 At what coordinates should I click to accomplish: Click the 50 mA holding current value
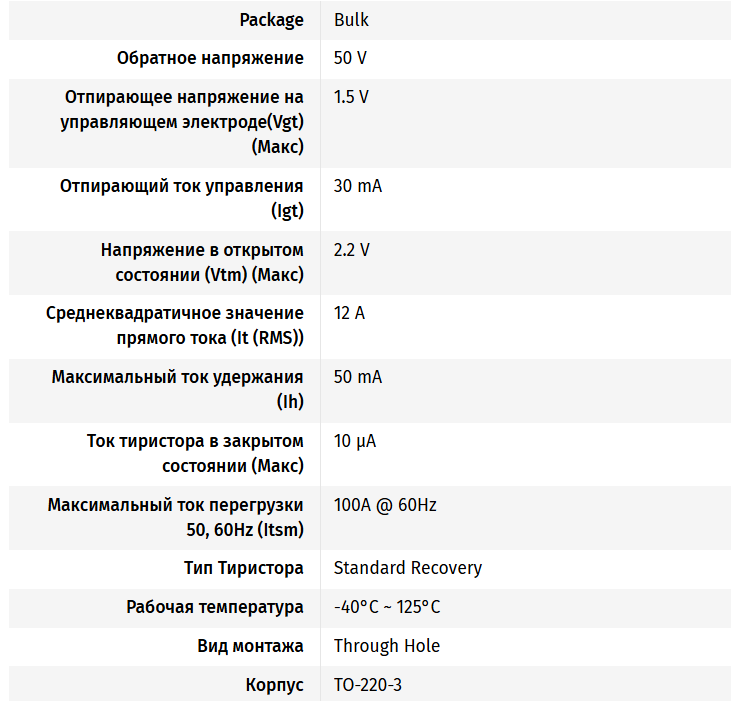(357, 377)
